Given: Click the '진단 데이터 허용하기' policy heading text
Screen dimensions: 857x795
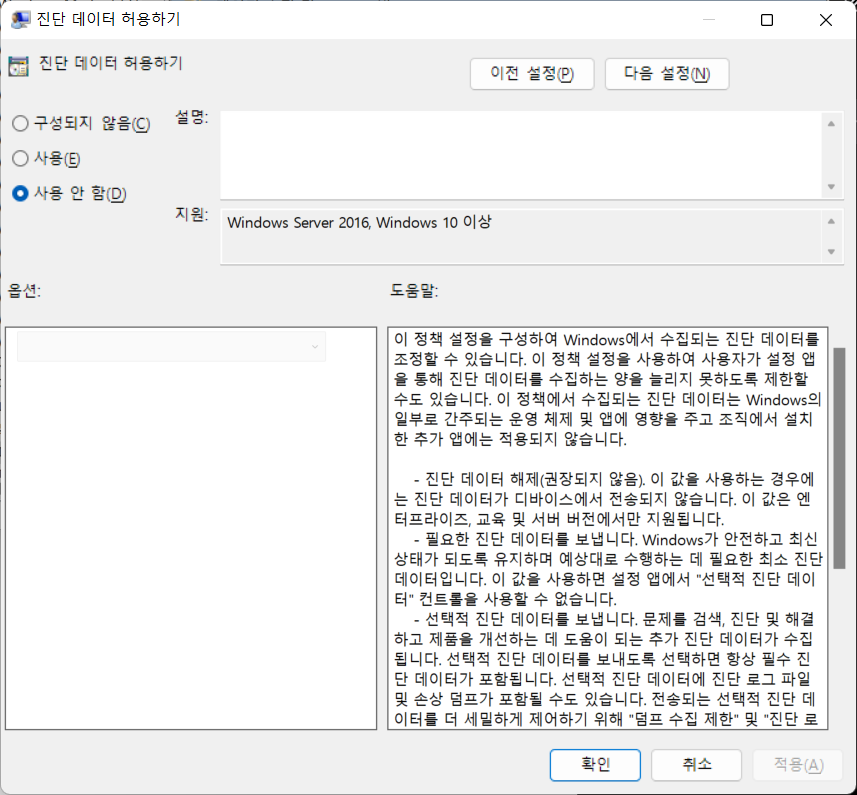Looking at the screenshot, I should pyautogui.click(x=110, y=63).
